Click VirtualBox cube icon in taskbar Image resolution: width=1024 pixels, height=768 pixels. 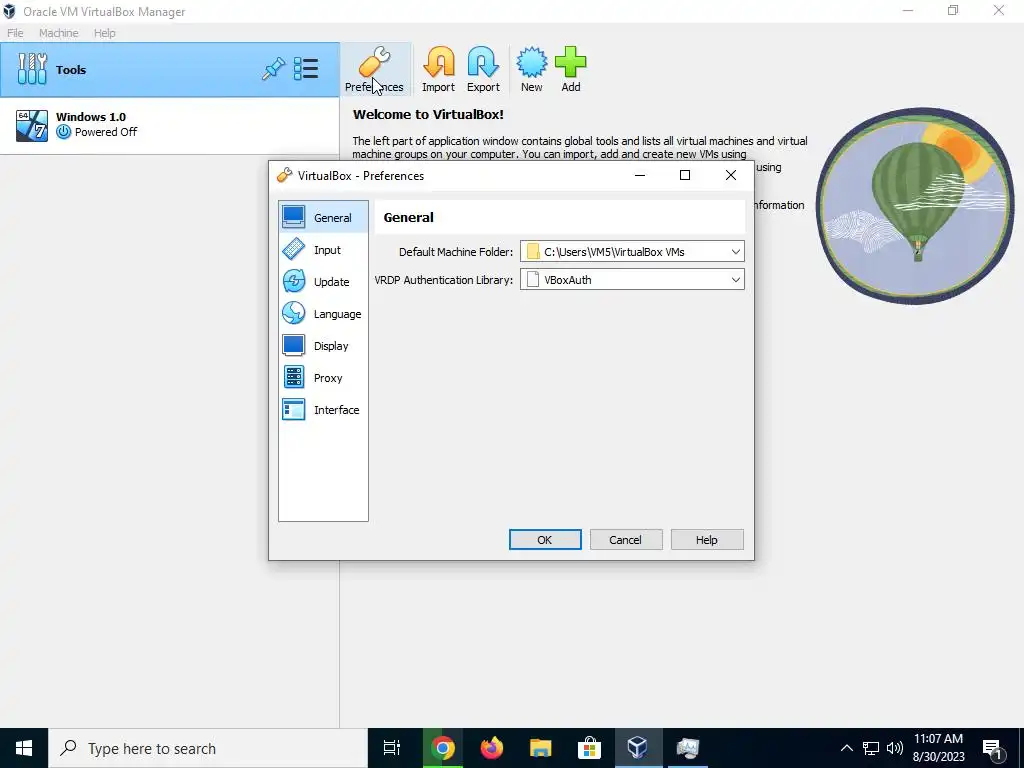point(638,748)
